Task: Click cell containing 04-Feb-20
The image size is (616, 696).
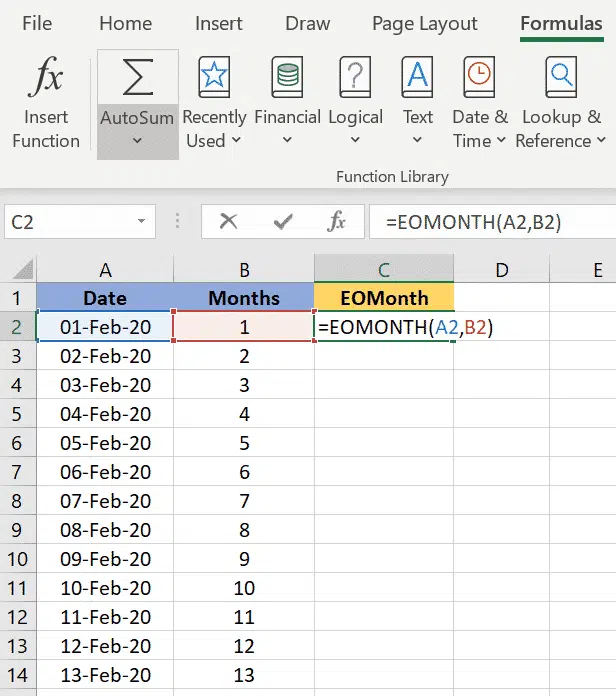Action: [105, 414]
